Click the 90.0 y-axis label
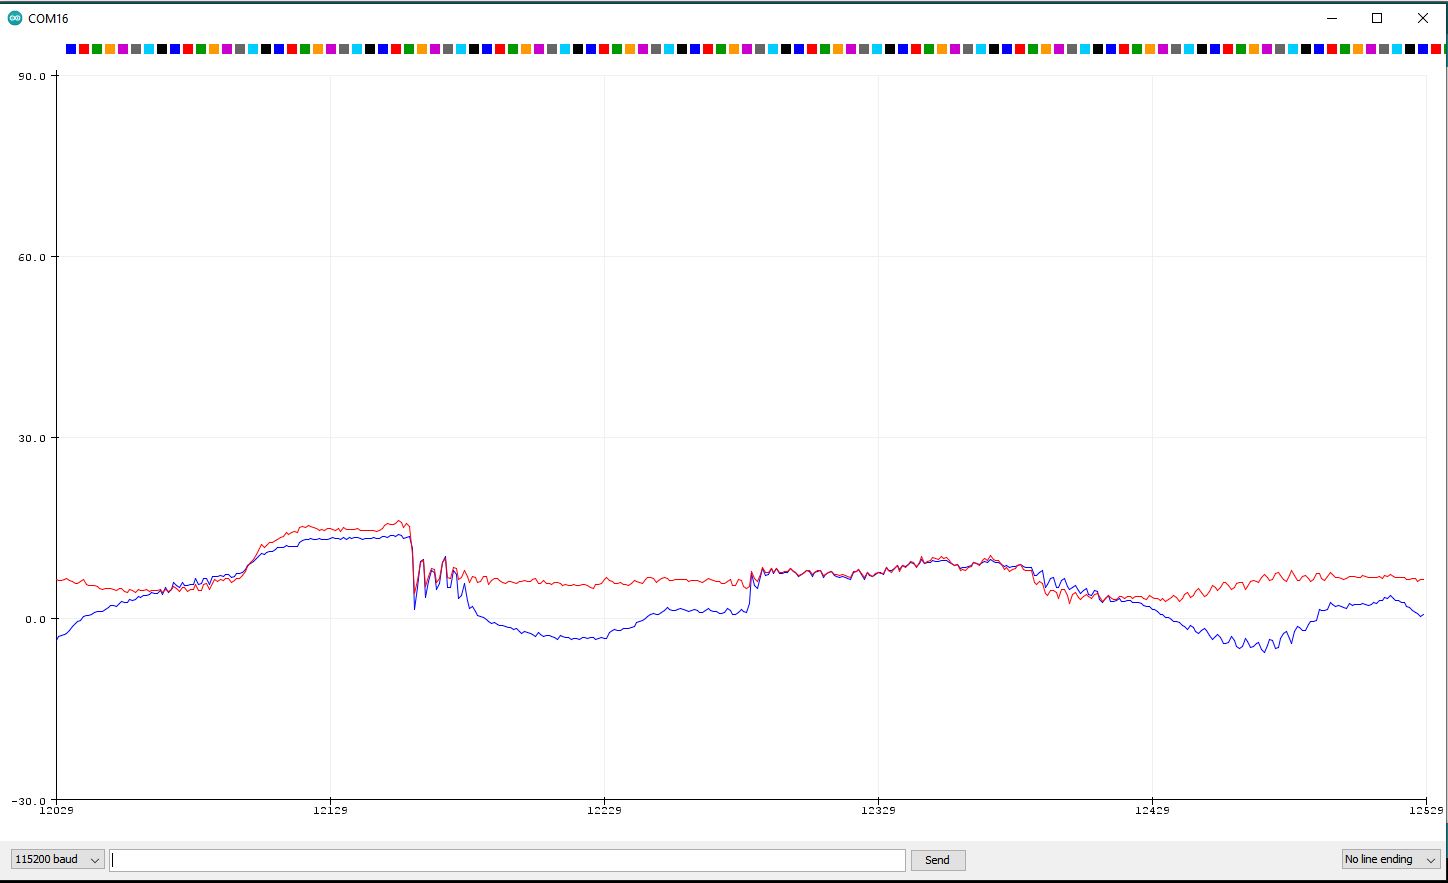 click(x=32, y=76)
